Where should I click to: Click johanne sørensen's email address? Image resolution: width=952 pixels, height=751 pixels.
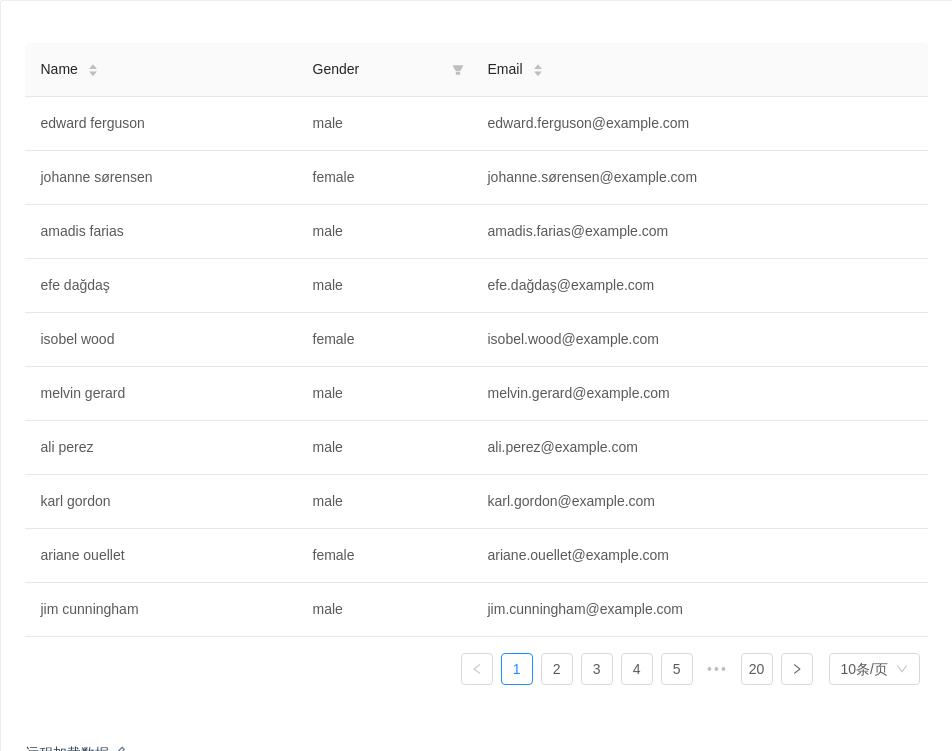[x=592, y=177]
